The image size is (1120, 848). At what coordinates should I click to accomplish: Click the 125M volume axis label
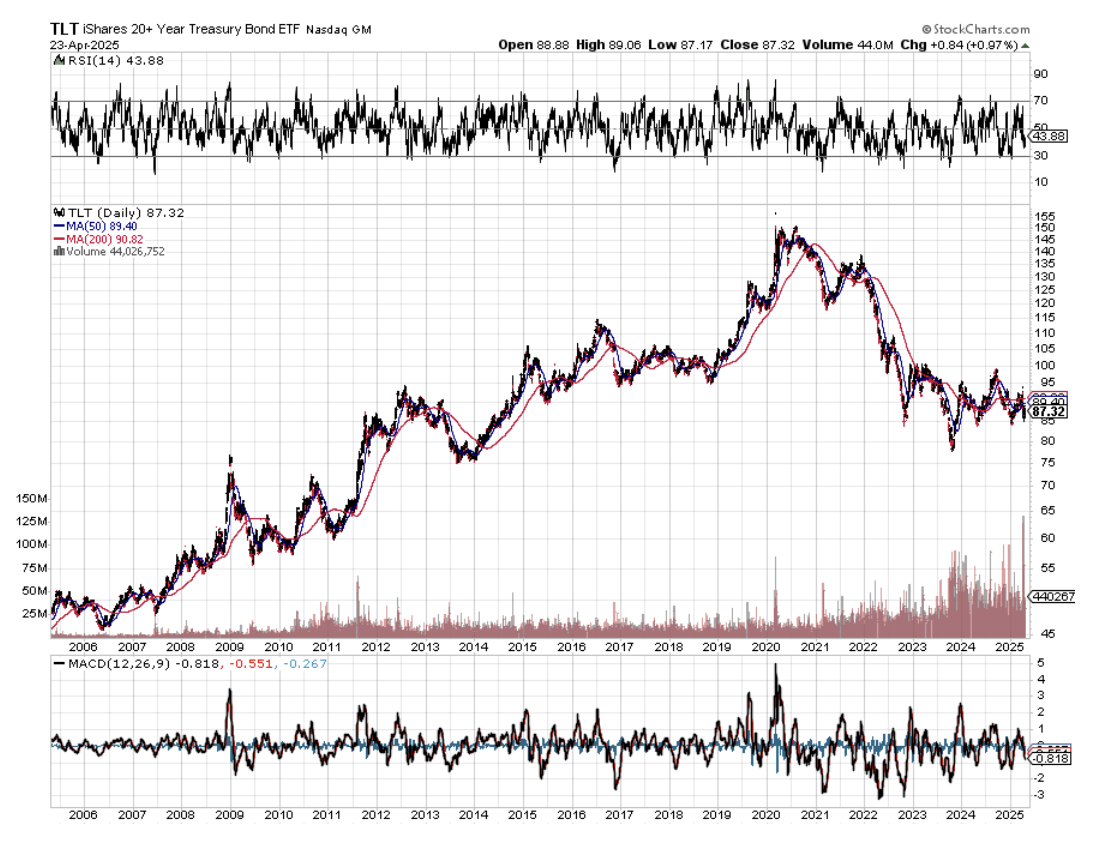point(31,522)
